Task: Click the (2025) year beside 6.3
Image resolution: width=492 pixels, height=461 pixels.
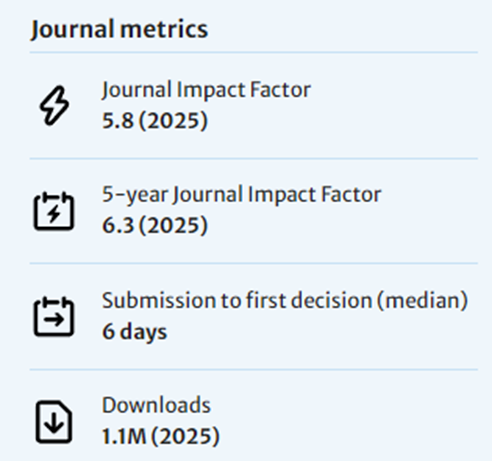Action: click(173, 226)
